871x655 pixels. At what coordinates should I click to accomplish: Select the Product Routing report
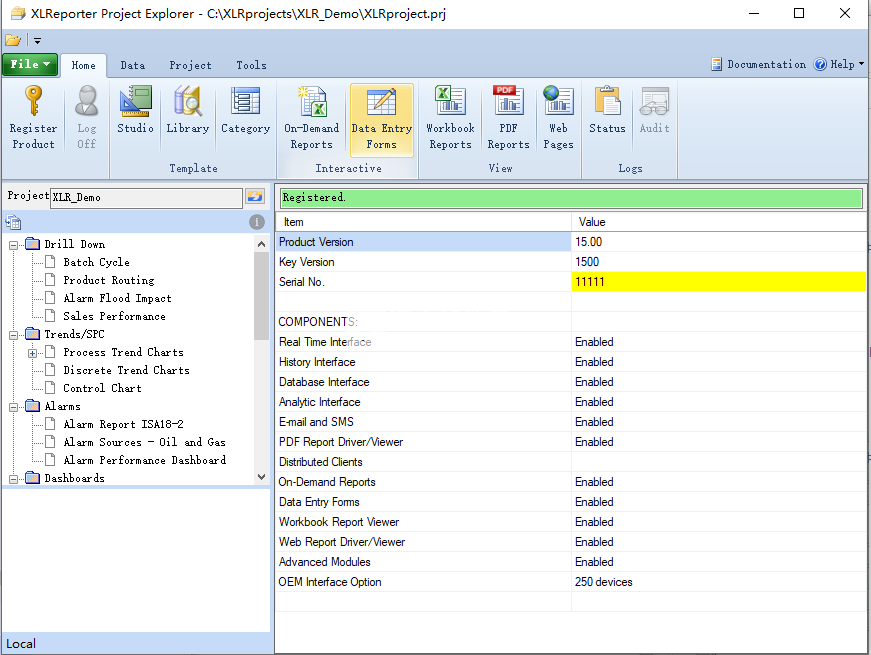click(109, 280)
